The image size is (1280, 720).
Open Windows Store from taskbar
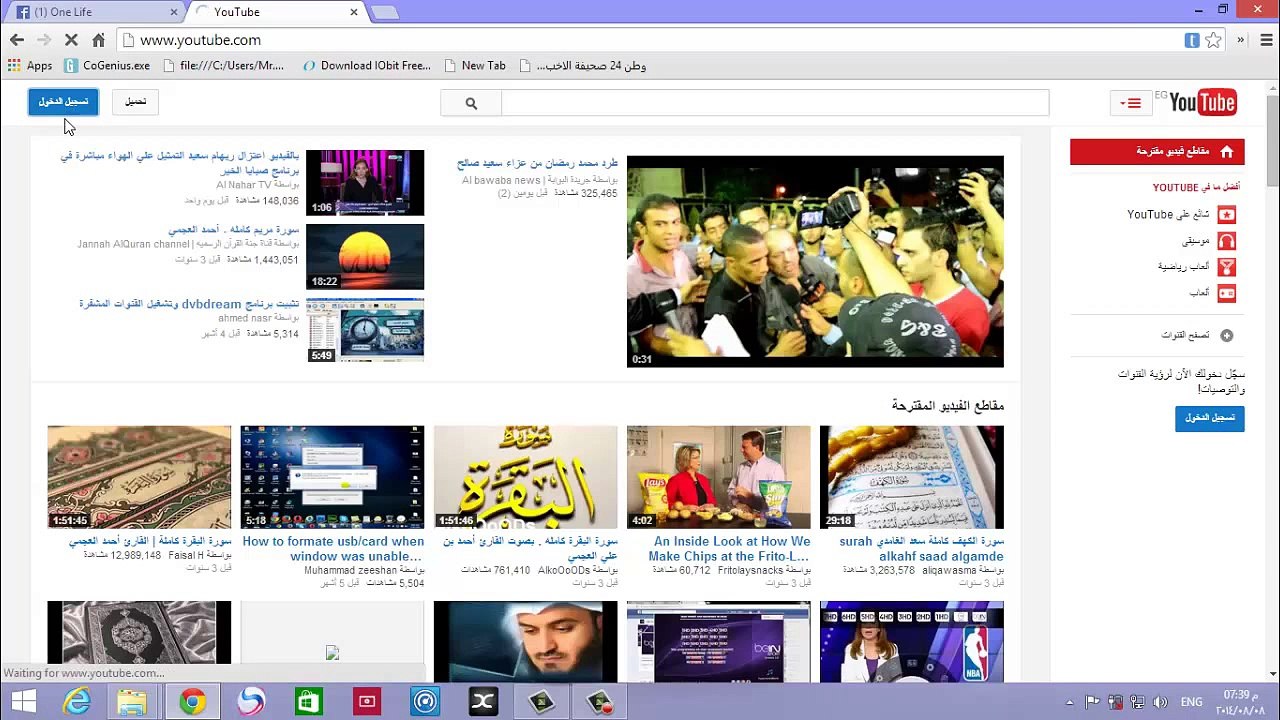(x=308, y=702)
